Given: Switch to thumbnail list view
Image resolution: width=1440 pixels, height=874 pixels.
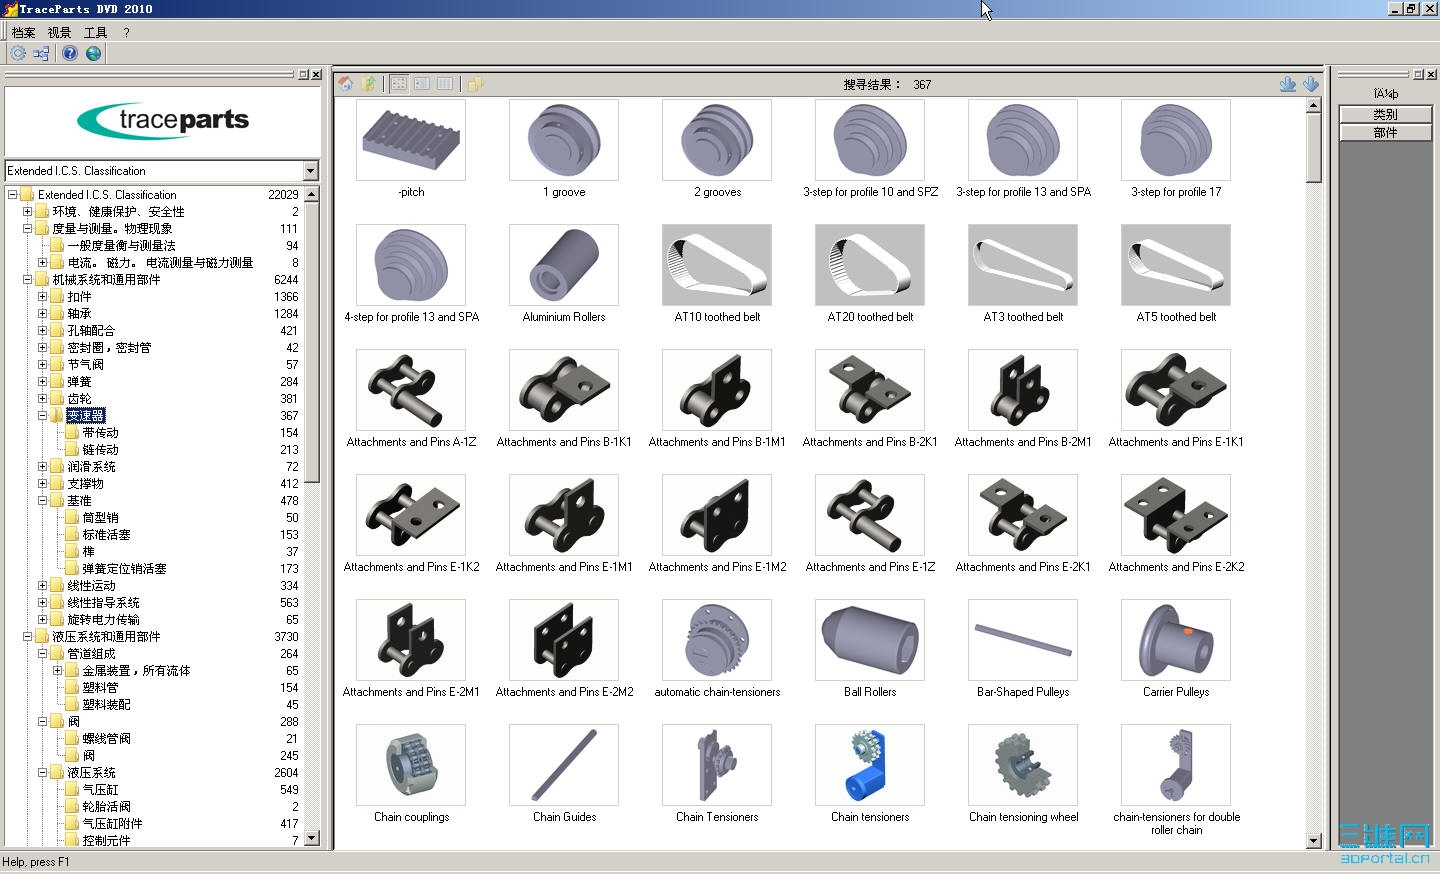Looking at the screenshot, I should coord(422,84).
